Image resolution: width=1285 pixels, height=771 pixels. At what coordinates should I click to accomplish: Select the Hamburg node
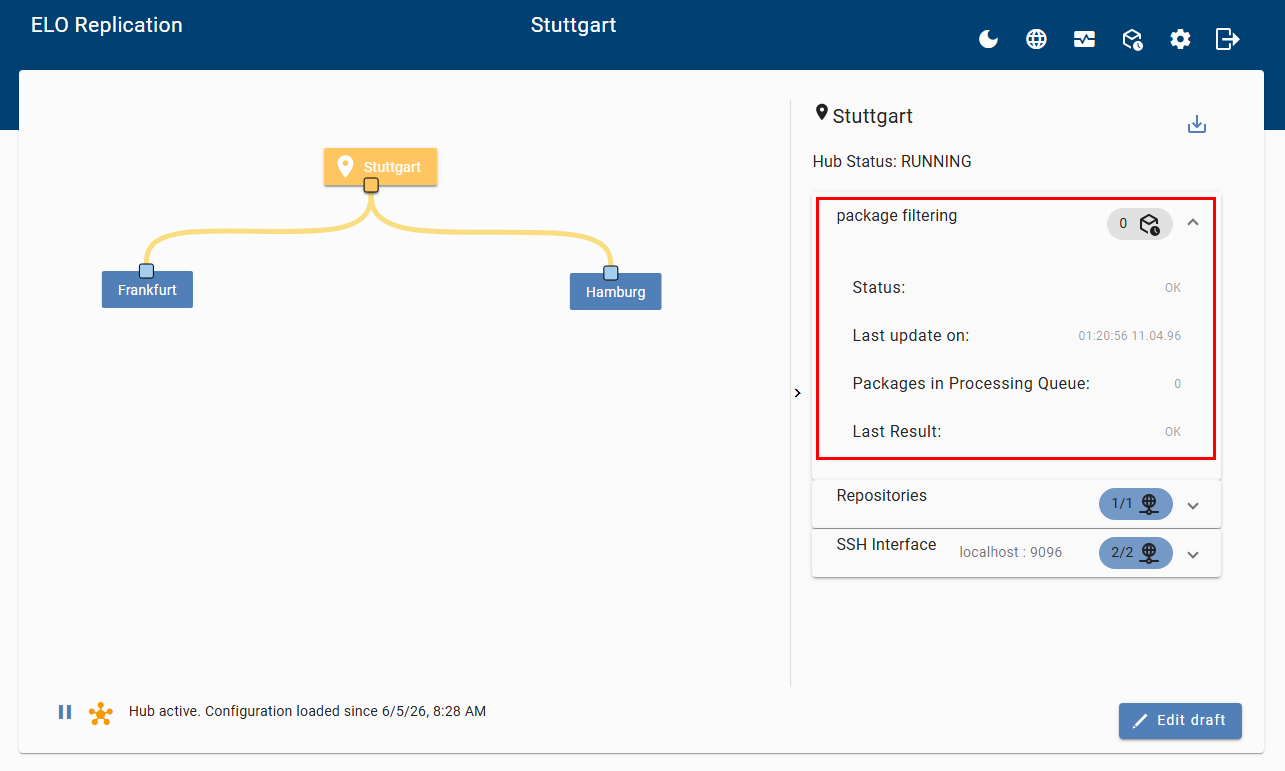(615, 292)
